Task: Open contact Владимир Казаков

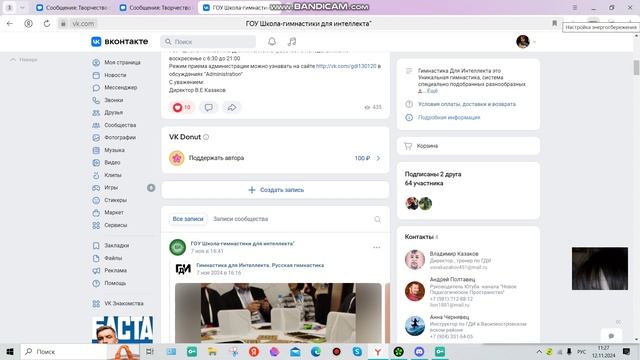Action: pos(454,253)
